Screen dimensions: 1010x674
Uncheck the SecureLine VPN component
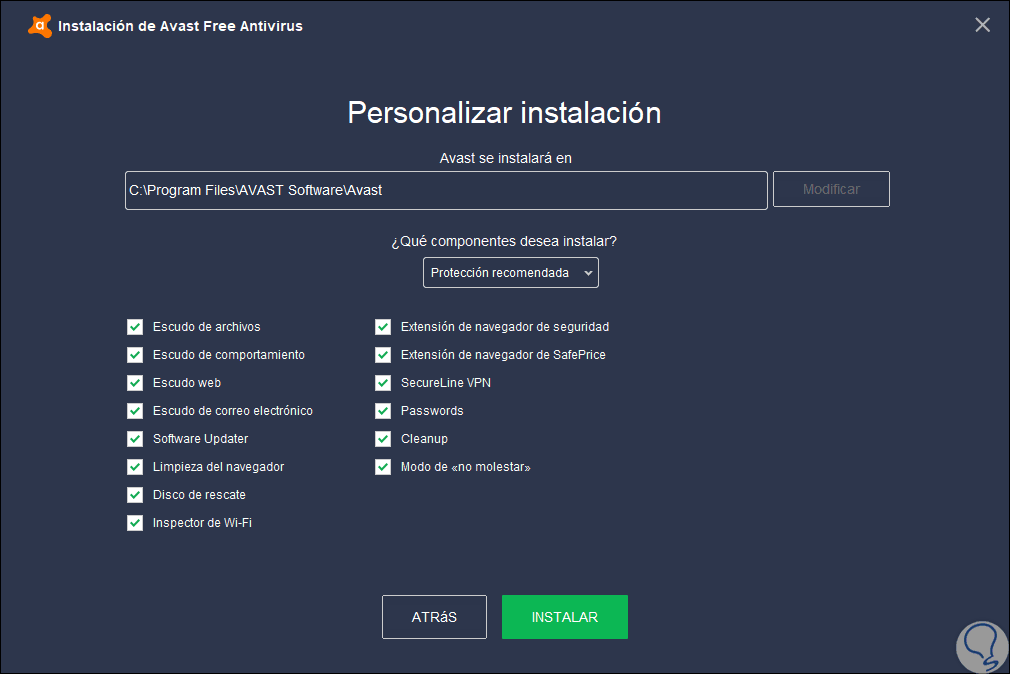[x=383, y=383]
